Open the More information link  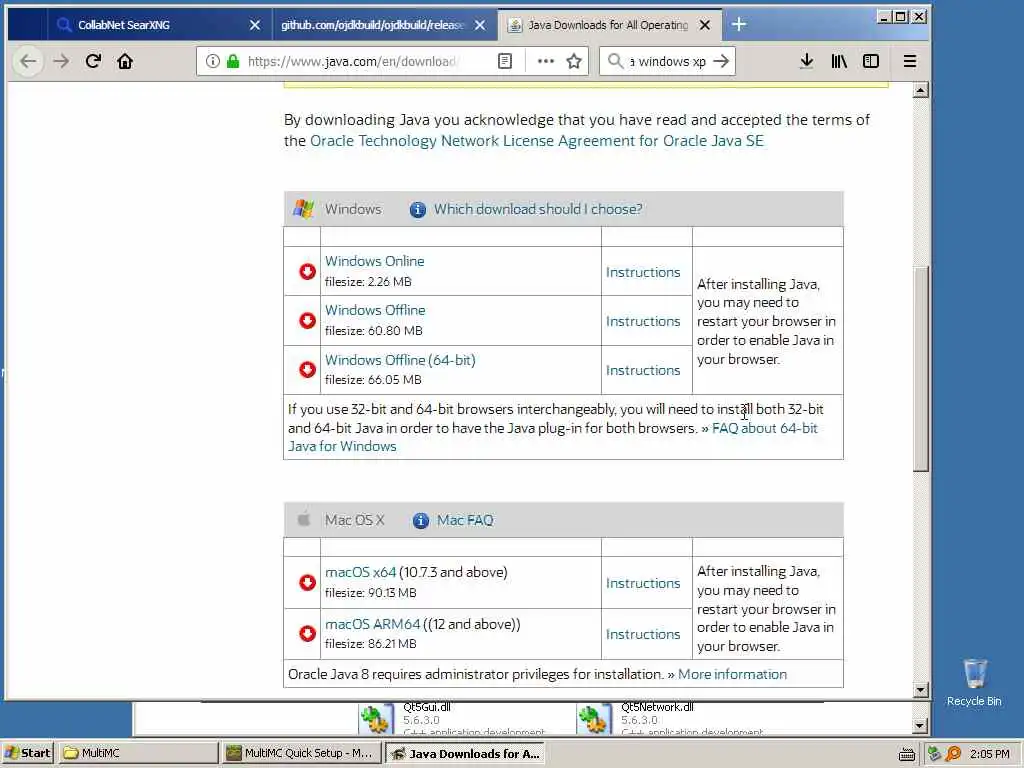click(732, 675)
